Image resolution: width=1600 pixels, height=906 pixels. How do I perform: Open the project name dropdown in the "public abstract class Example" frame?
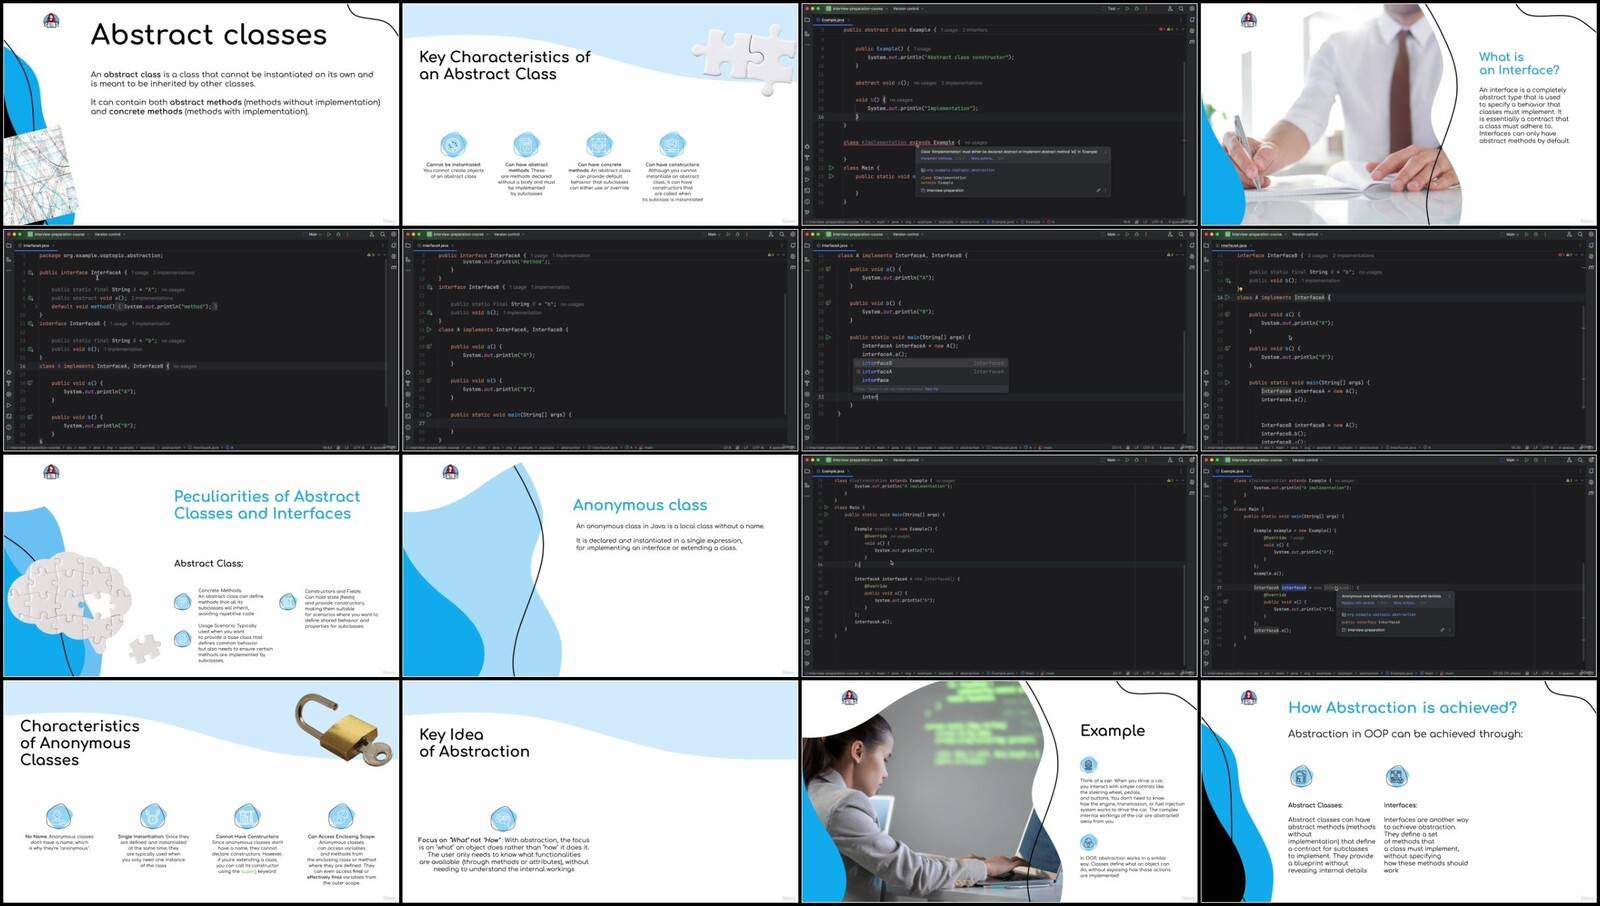coord(857,9)
